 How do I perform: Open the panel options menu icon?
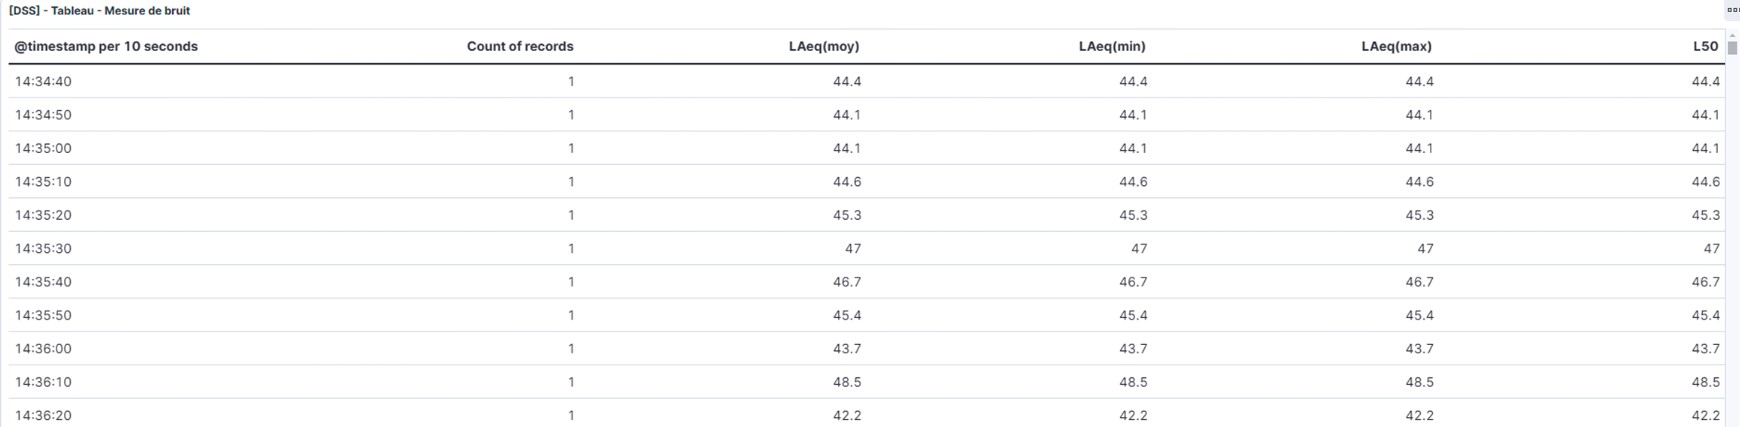coord(1733,11)
